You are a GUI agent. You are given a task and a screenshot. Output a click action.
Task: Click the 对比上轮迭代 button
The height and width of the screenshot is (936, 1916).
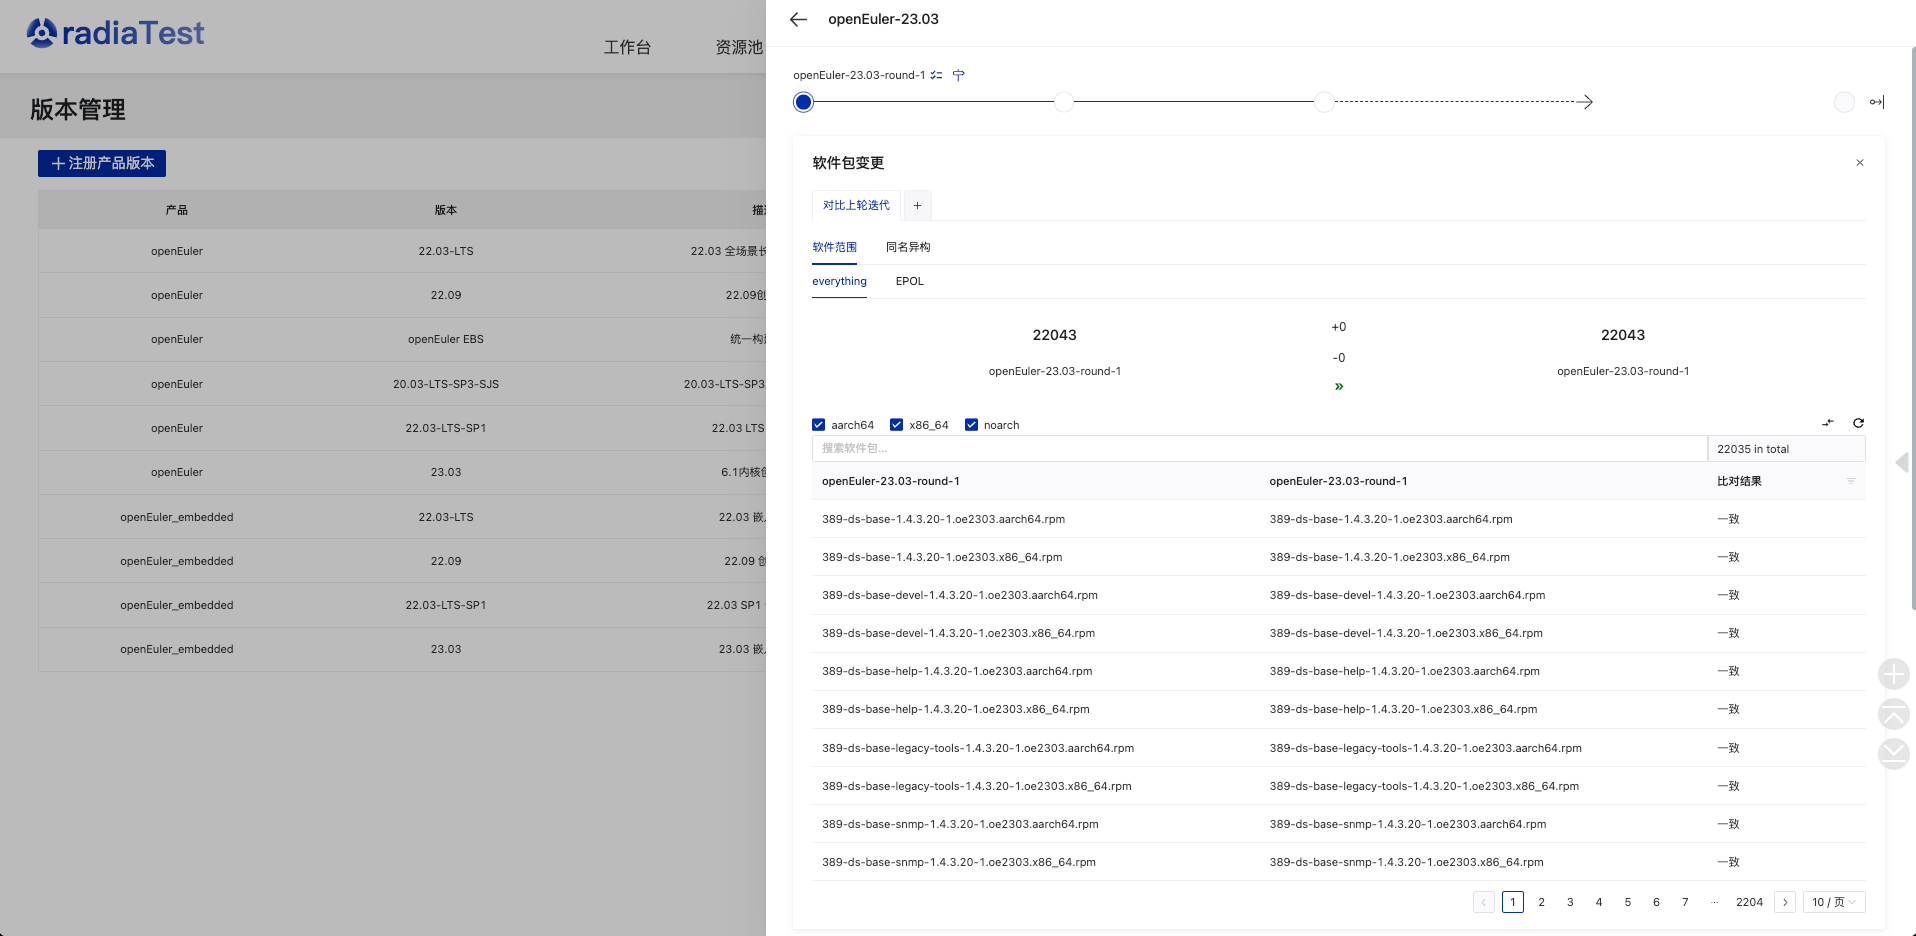pos(856,205)
